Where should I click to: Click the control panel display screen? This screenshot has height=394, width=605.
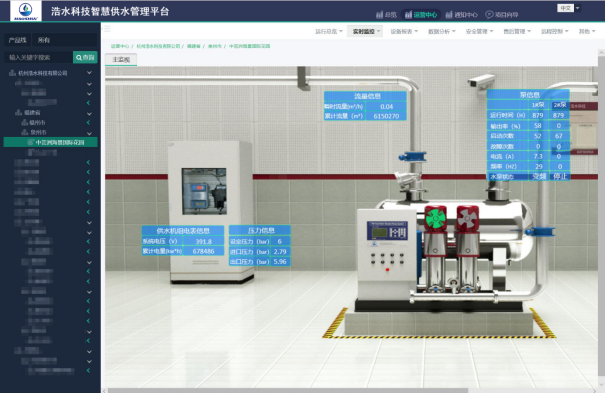click(x=379, y=233)
